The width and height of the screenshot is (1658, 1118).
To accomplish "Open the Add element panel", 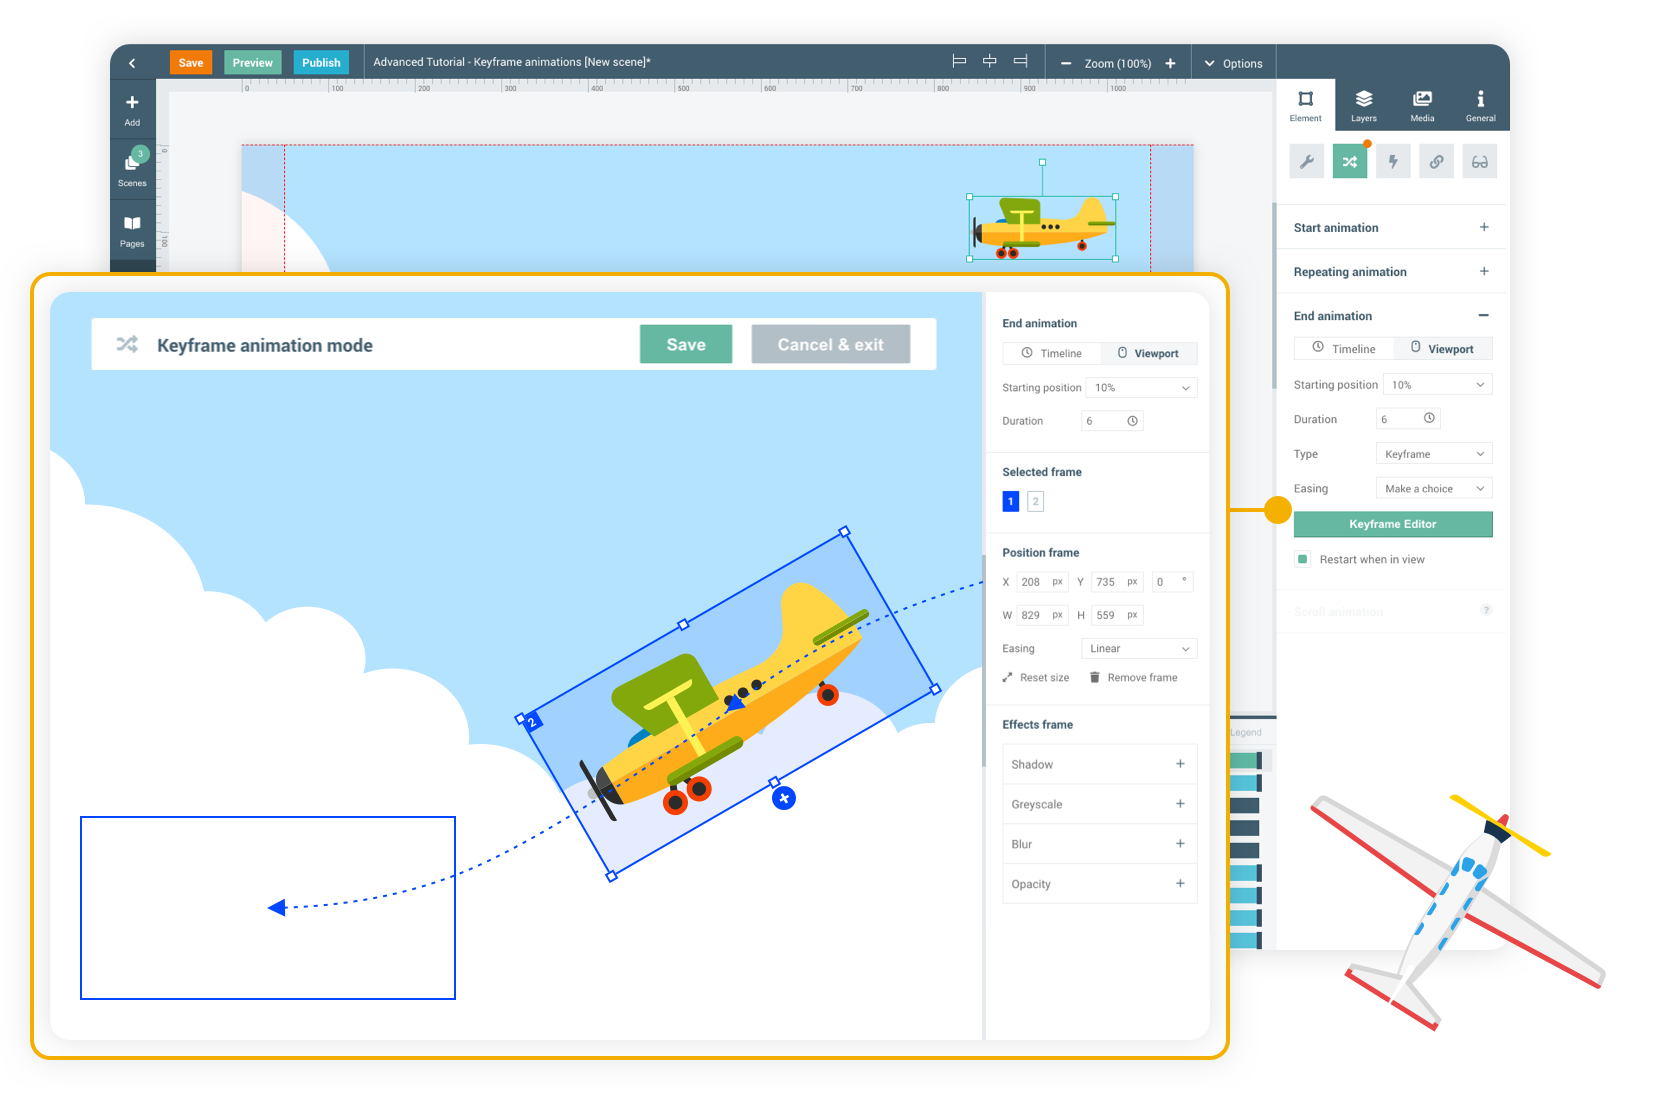I will click(x=132, y=109).
